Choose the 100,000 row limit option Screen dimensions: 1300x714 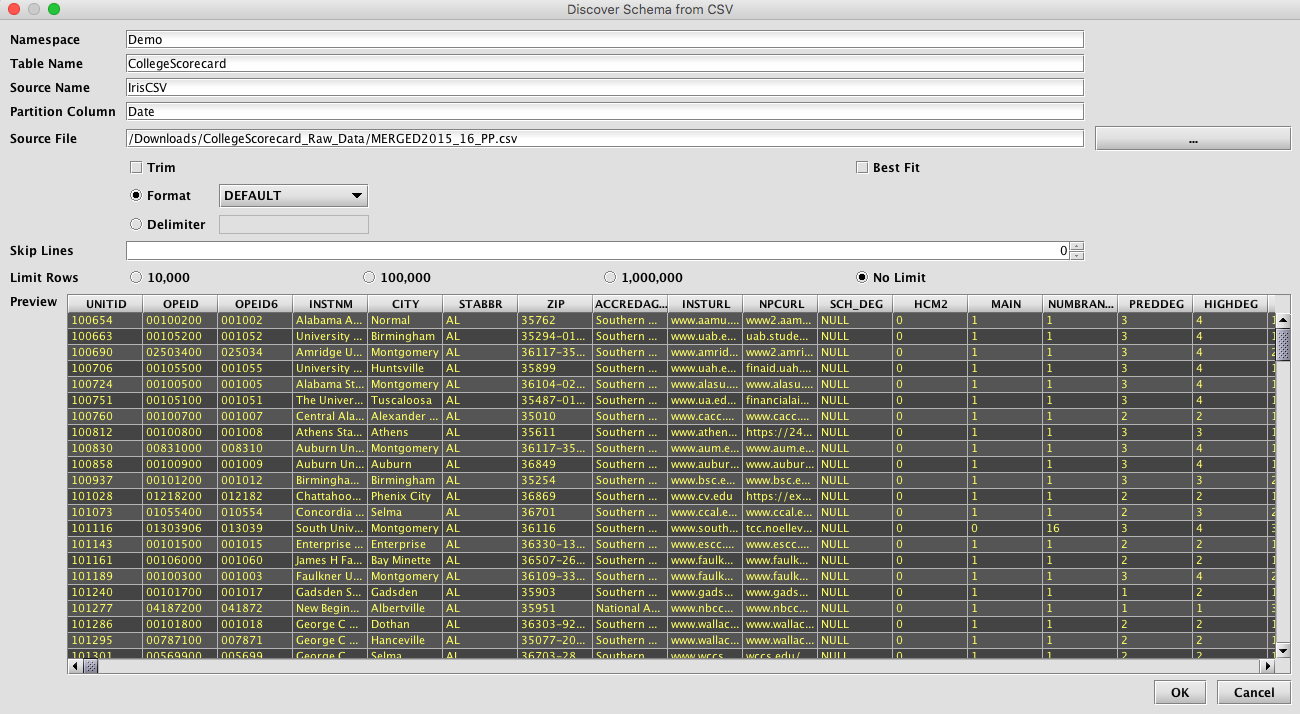[x=369, y=277]
